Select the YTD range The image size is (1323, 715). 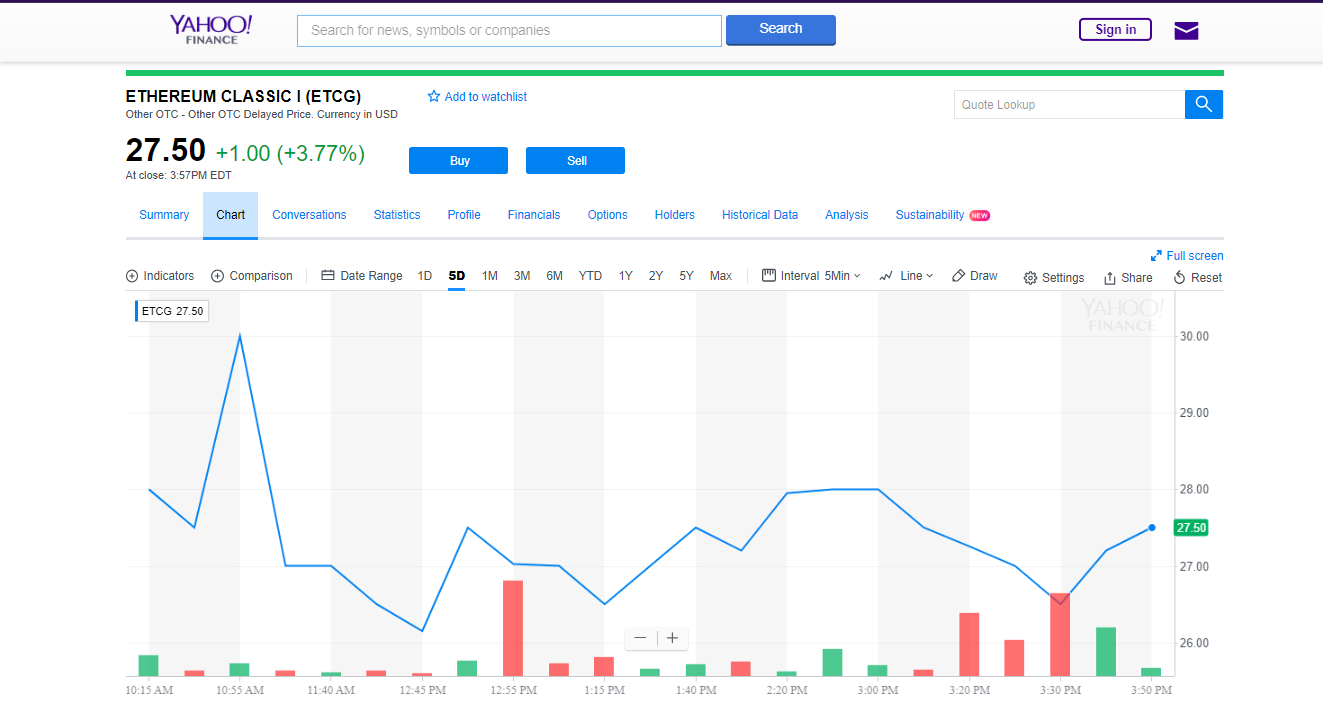(590, 275)
